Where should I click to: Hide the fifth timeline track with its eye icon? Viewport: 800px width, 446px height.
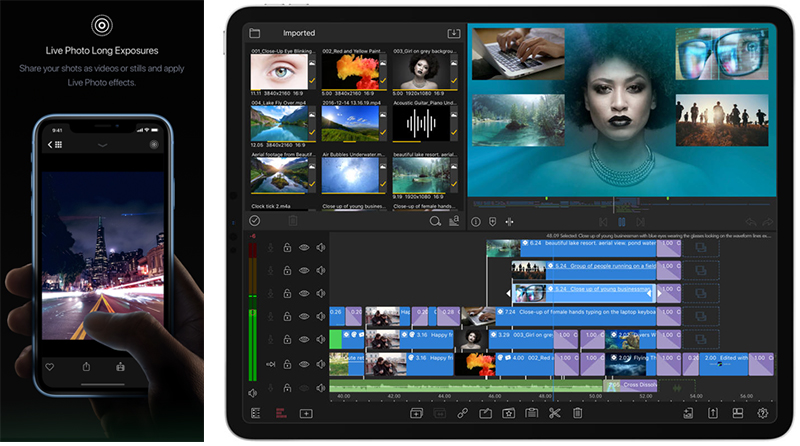pyautogui.click(x=304, y=339)
